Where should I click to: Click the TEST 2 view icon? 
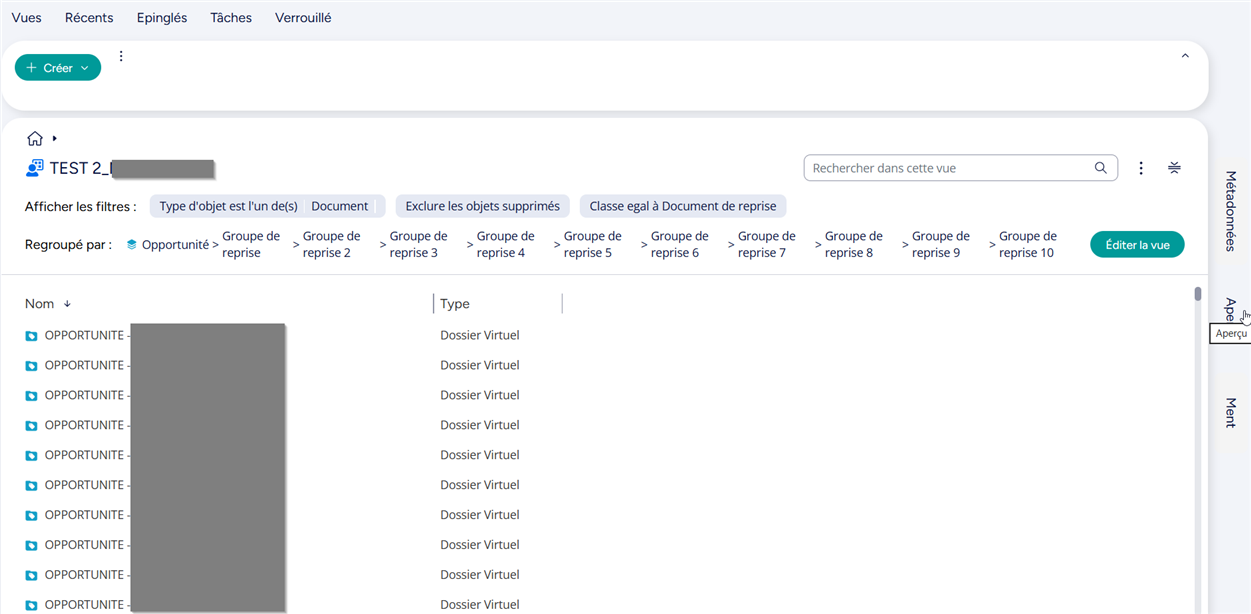35,168
